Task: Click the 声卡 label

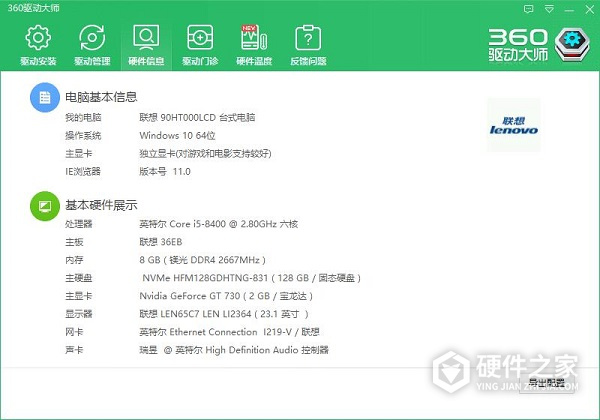Action: point(74,350)
